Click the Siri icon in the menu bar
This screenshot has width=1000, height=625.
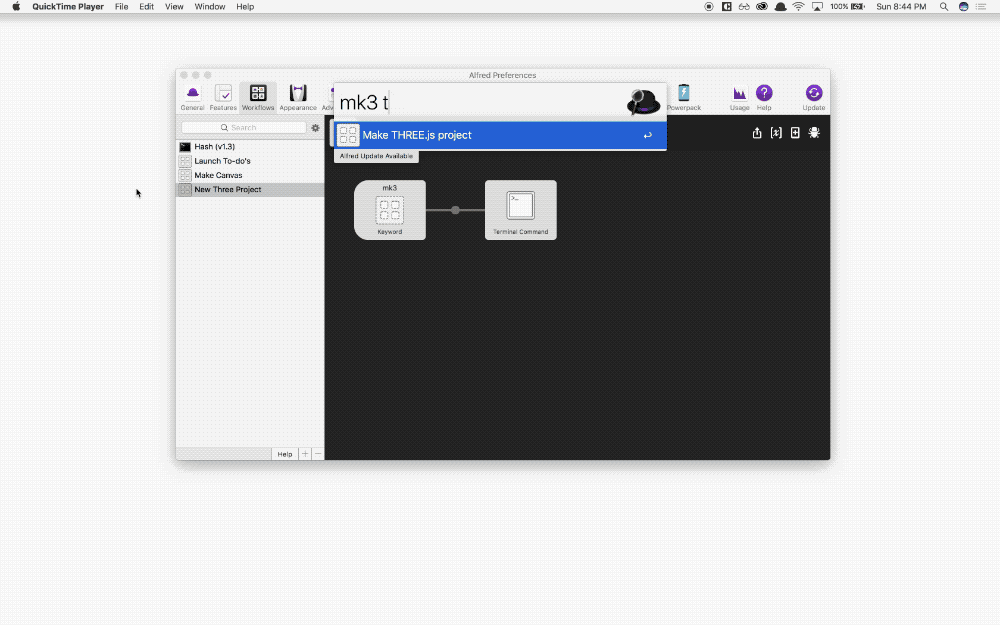(x=964, y=6)
